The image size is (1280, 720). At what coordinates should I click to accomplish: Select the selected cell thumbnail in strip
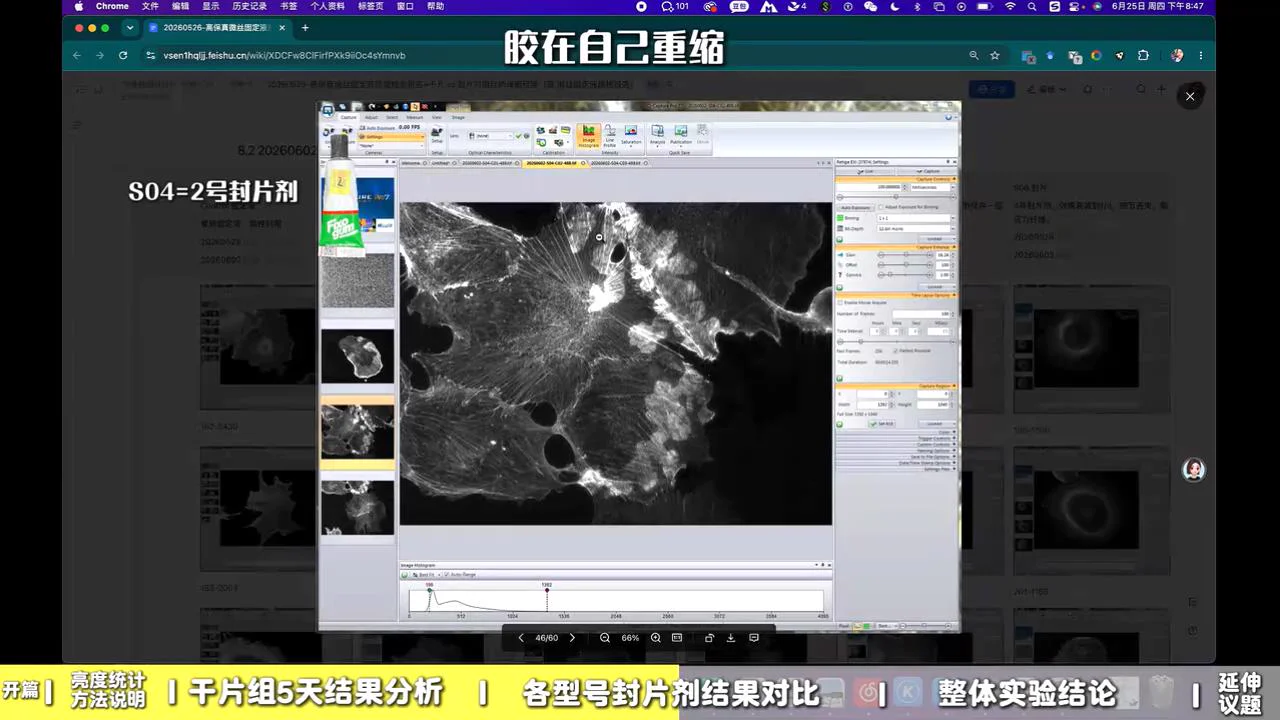[x=357, y=431]
